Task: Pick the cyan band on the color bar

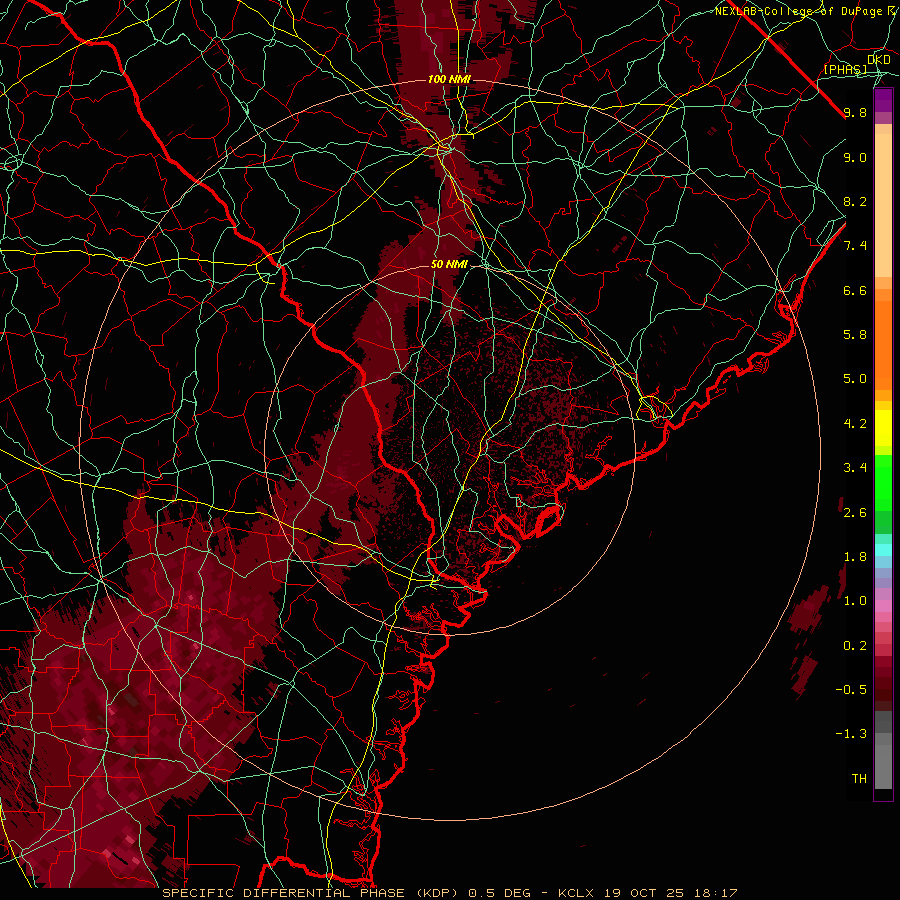Action: tap(883, 550)
